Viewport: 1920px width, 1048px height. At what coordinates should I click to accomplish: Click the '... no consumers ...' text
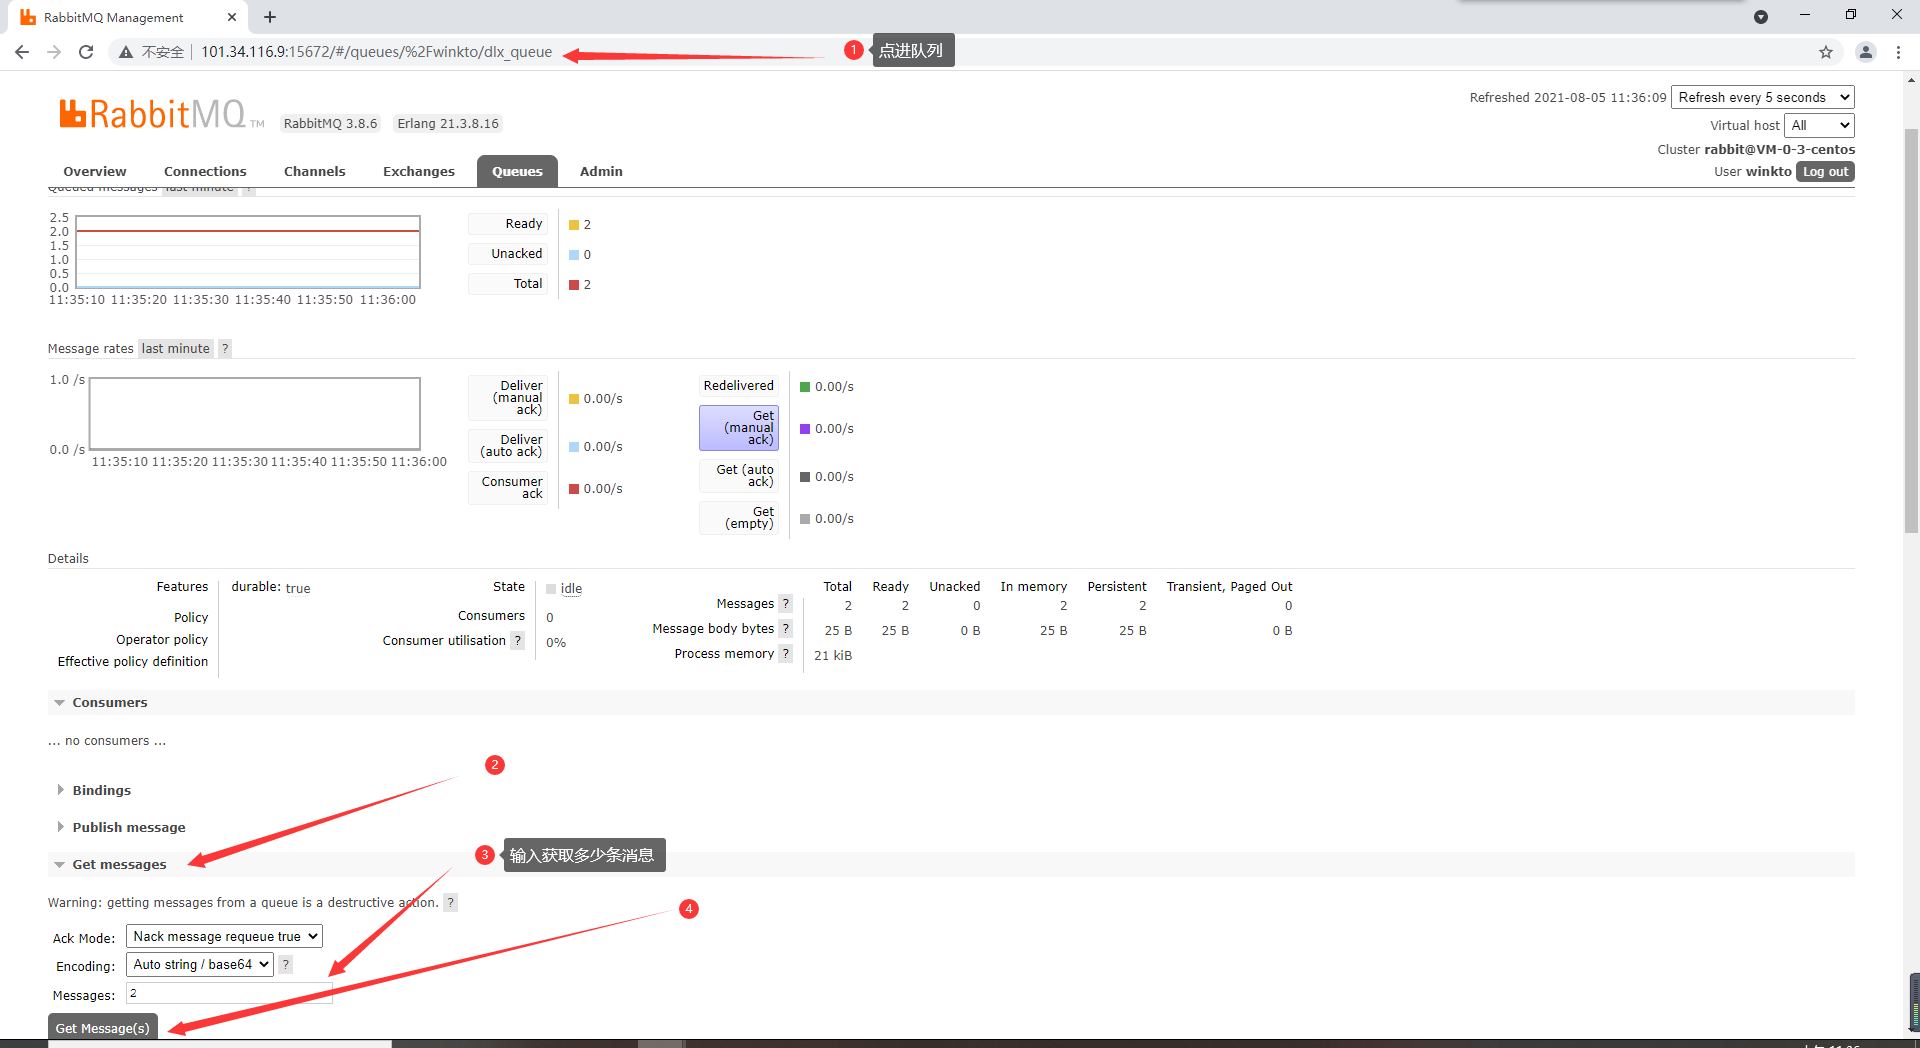(x=107, y=741)
